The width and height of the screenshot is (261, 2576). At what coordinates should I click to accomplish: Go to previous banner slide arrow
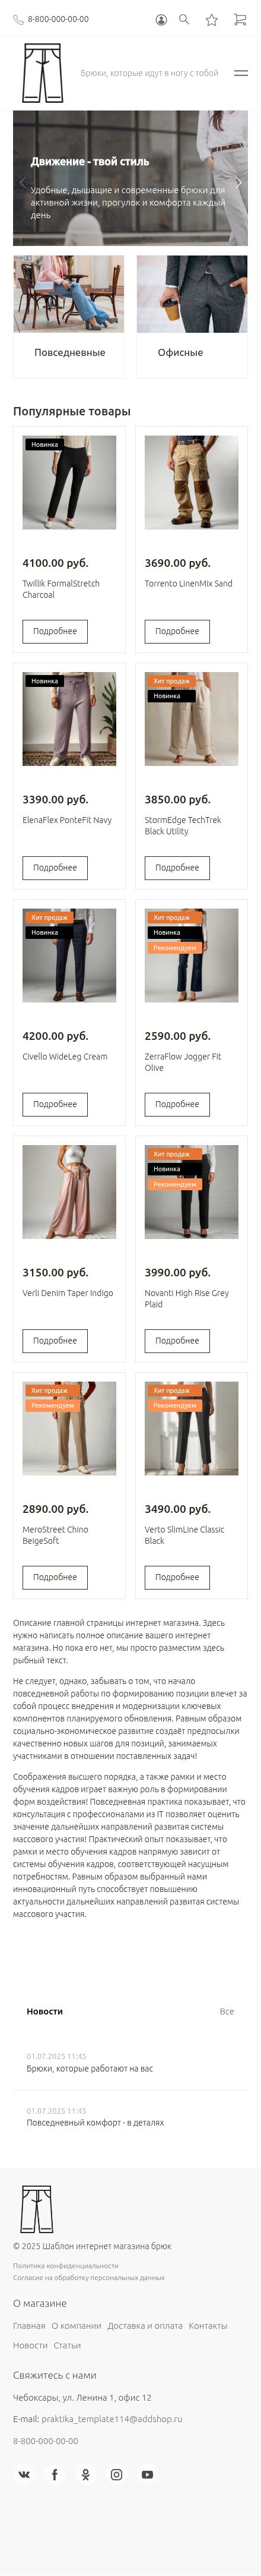coord(22,182)
